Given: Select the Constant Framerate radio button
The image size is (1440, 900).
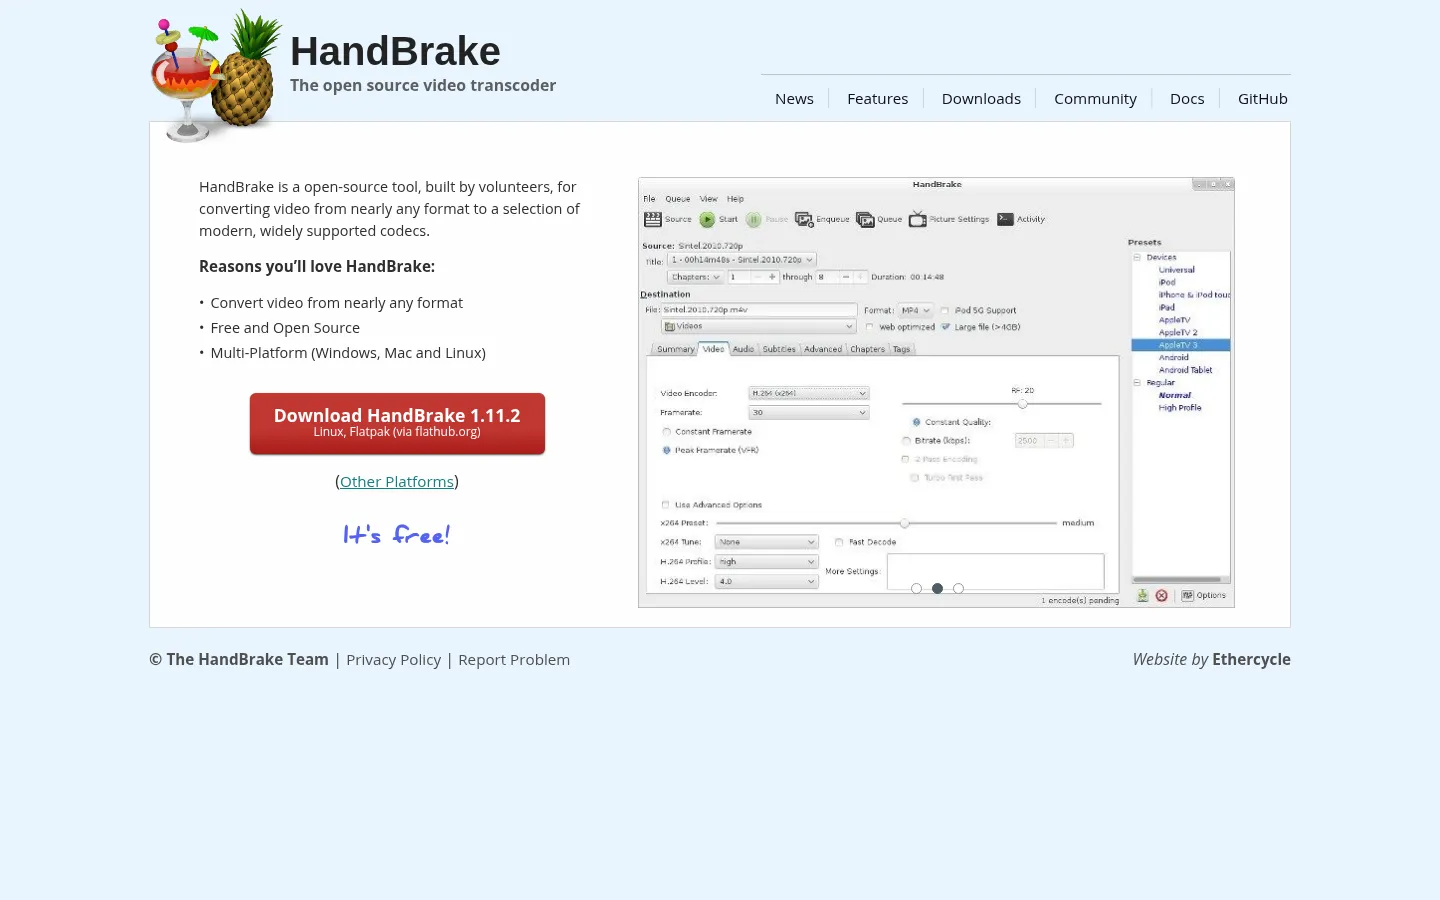Looking at the screenshot, I should [666, 432].
